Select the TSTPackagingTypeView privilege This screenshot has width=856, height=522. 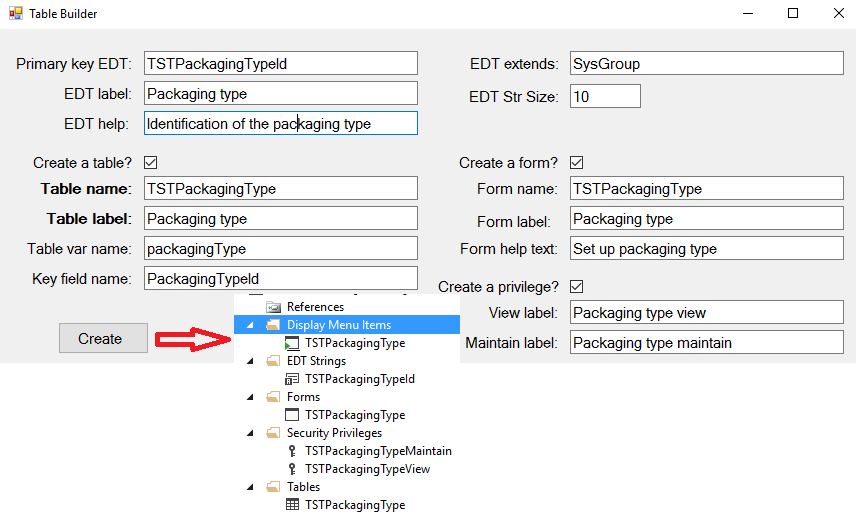coord(367,469)
